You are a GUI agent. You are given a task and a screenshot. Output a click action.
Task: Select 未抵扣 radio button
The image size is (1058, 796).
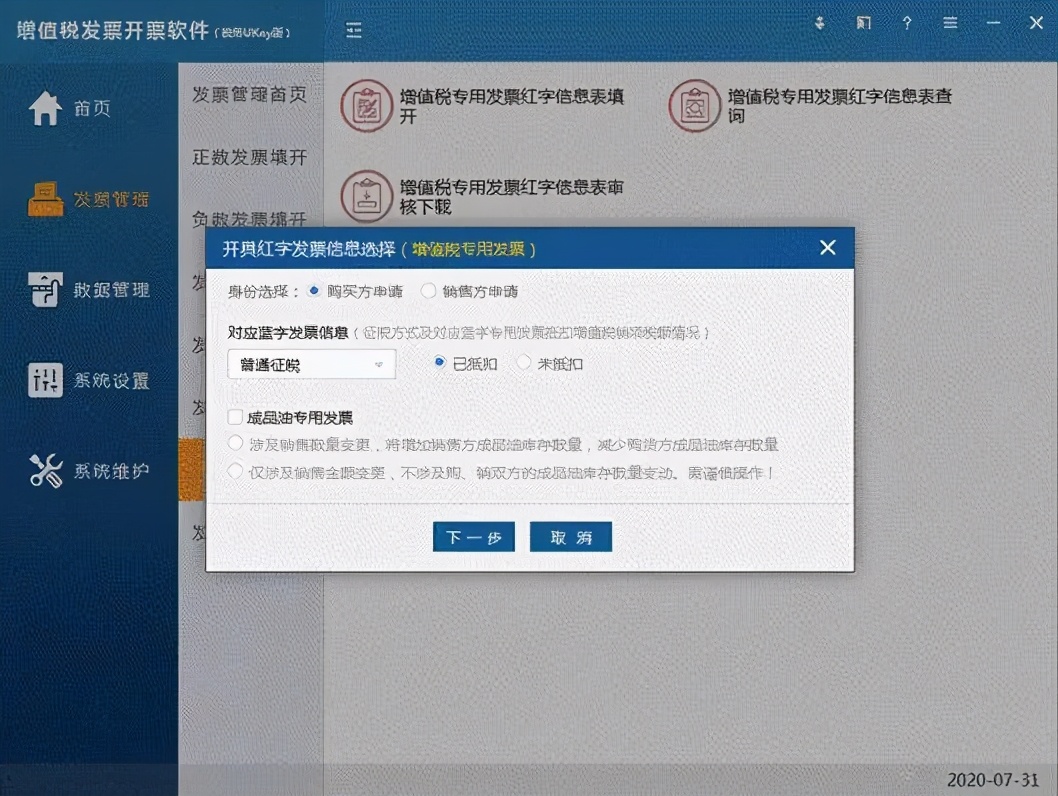(x=524, y=363)
